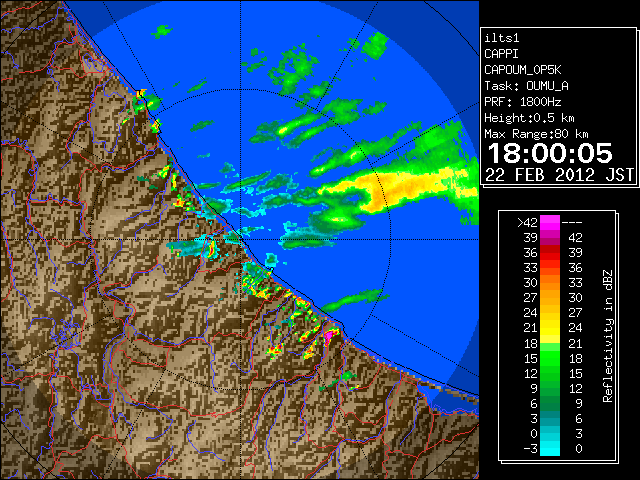This screenshot has width=640, height=480.
Task: Click the cyan -3 dBZ legend swatch
Action: point(550,449)
